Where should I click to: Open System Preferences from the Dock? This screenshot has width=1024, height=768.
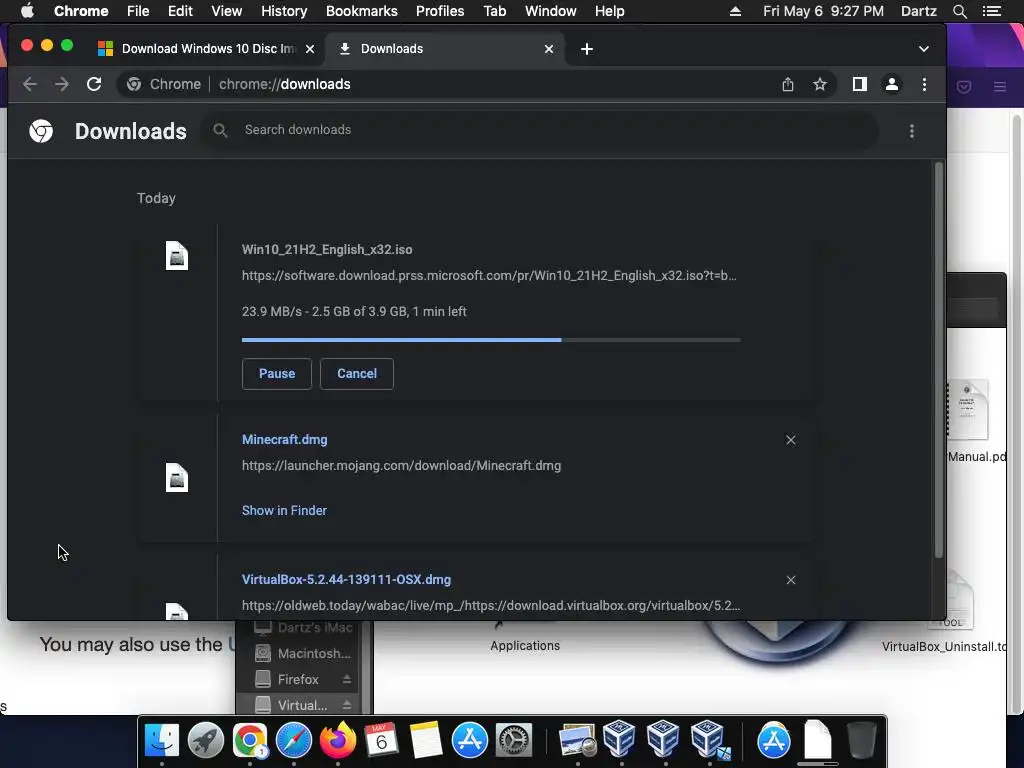[514, 740]
